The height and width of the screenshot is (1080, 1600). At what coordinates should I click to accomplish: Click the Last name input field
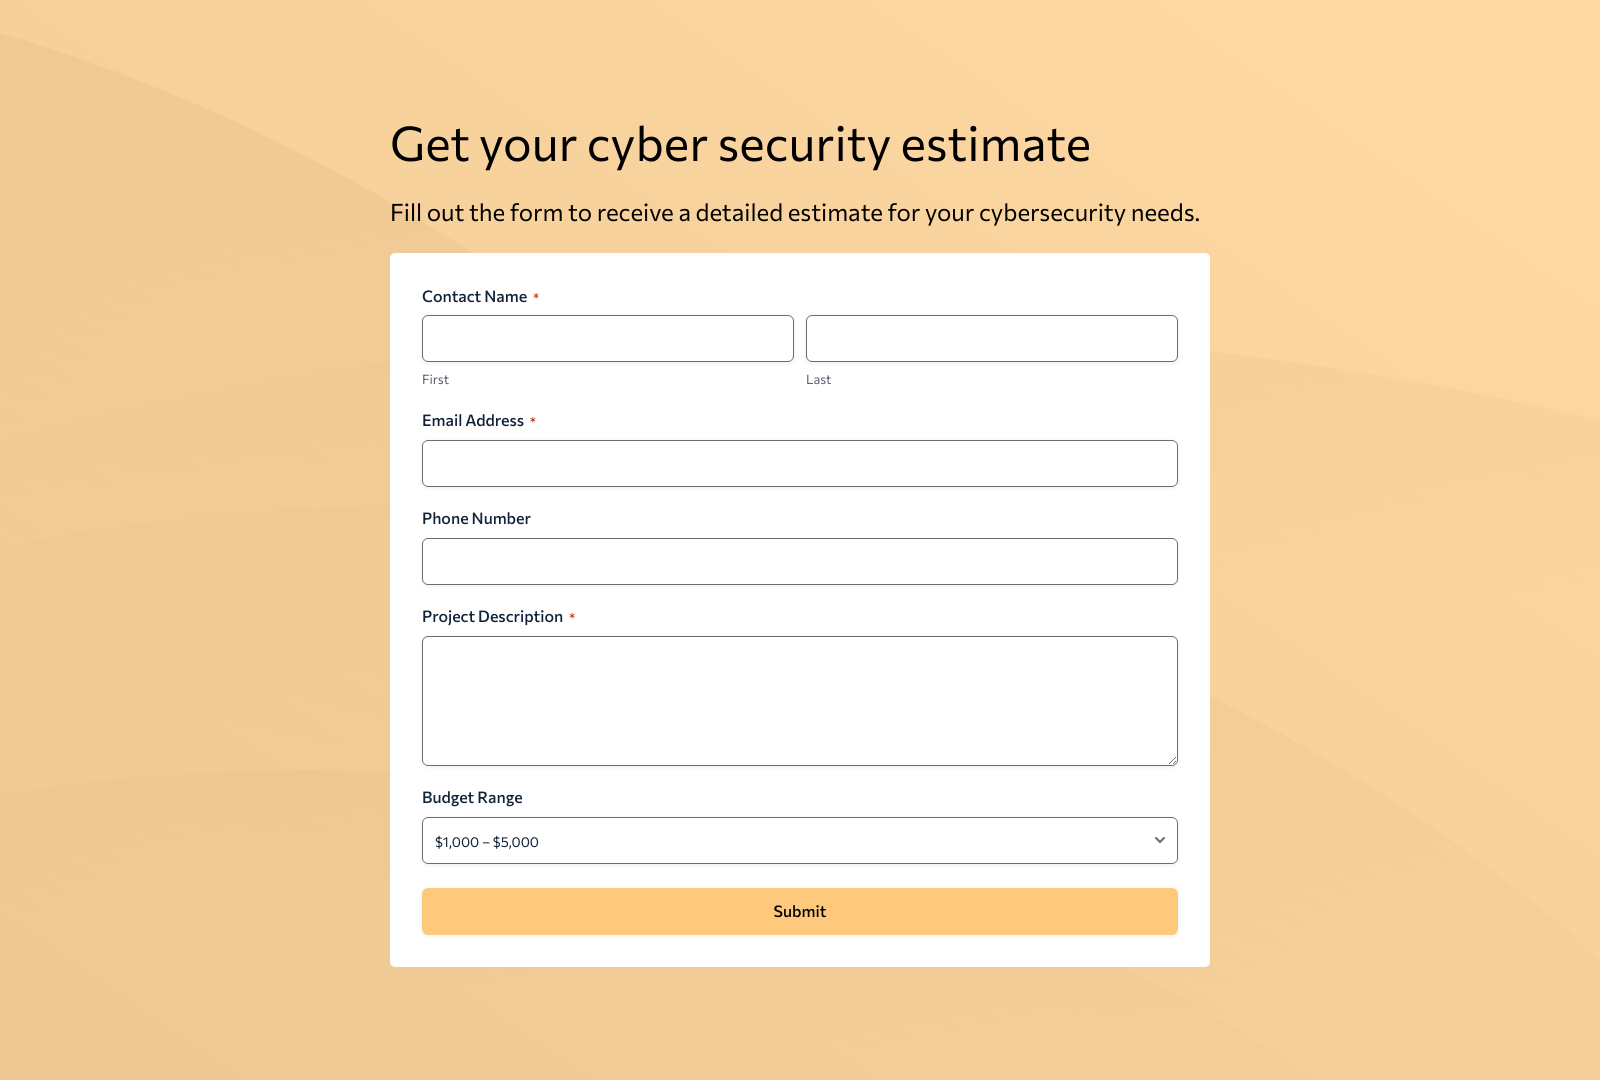[991, 338]
